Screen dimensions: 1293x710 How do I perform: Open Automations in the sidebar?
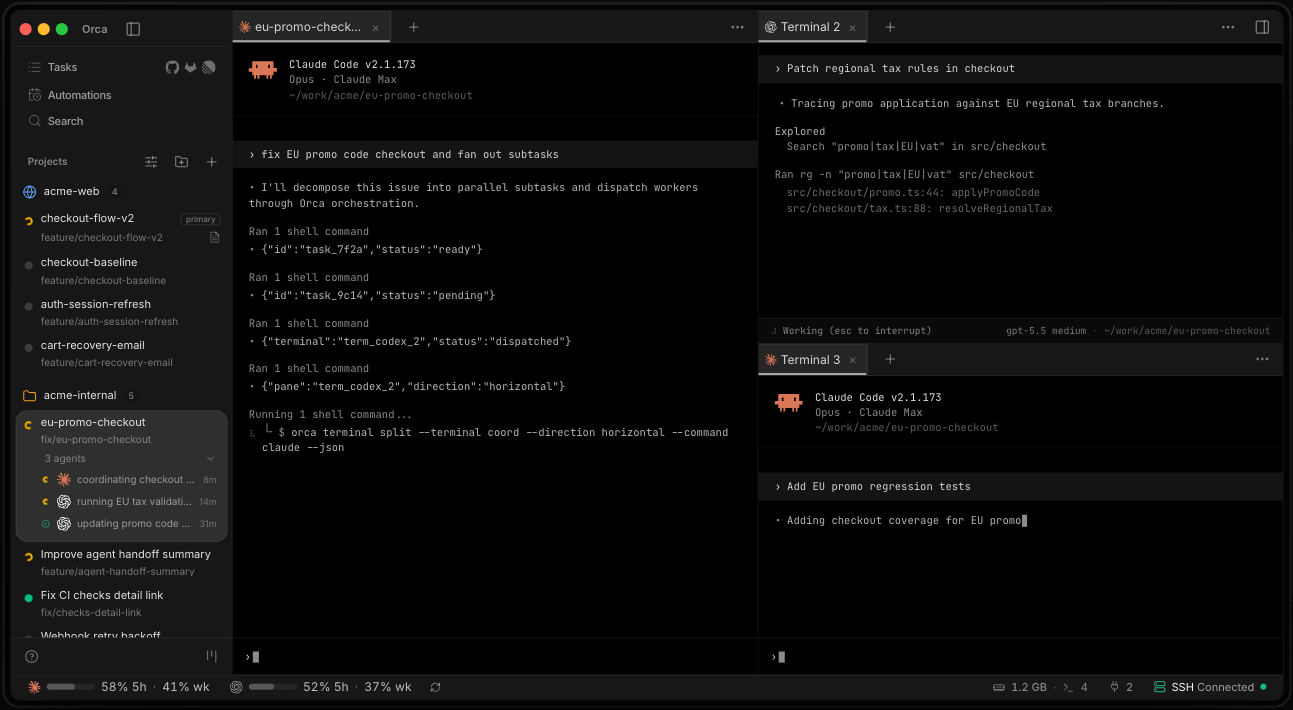(x=70, y=95)
